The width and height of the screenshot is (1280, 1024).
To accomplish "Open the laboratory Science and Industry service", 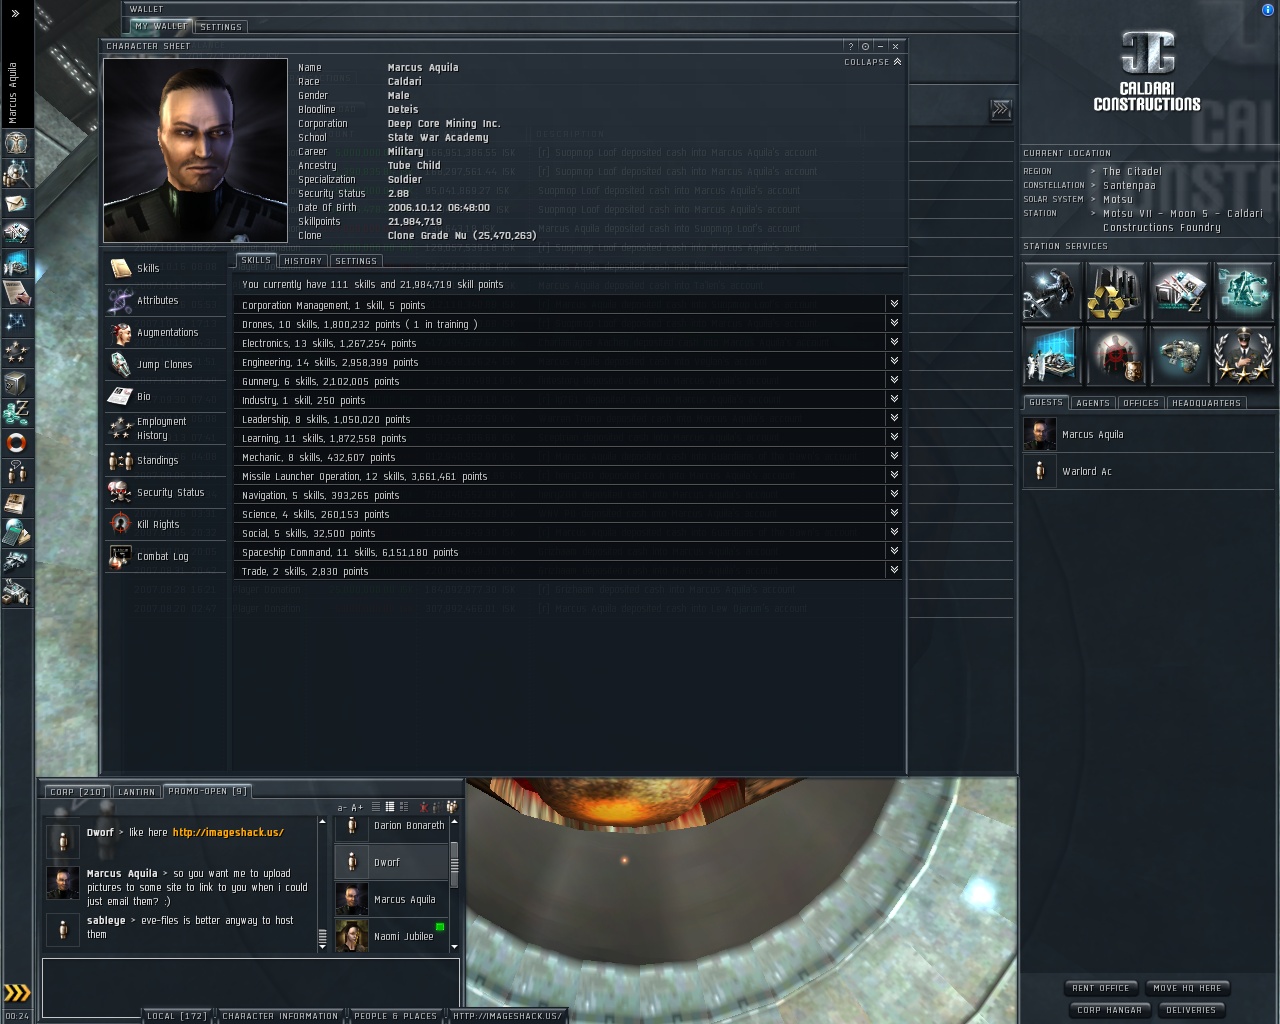I will point(1052,354).
